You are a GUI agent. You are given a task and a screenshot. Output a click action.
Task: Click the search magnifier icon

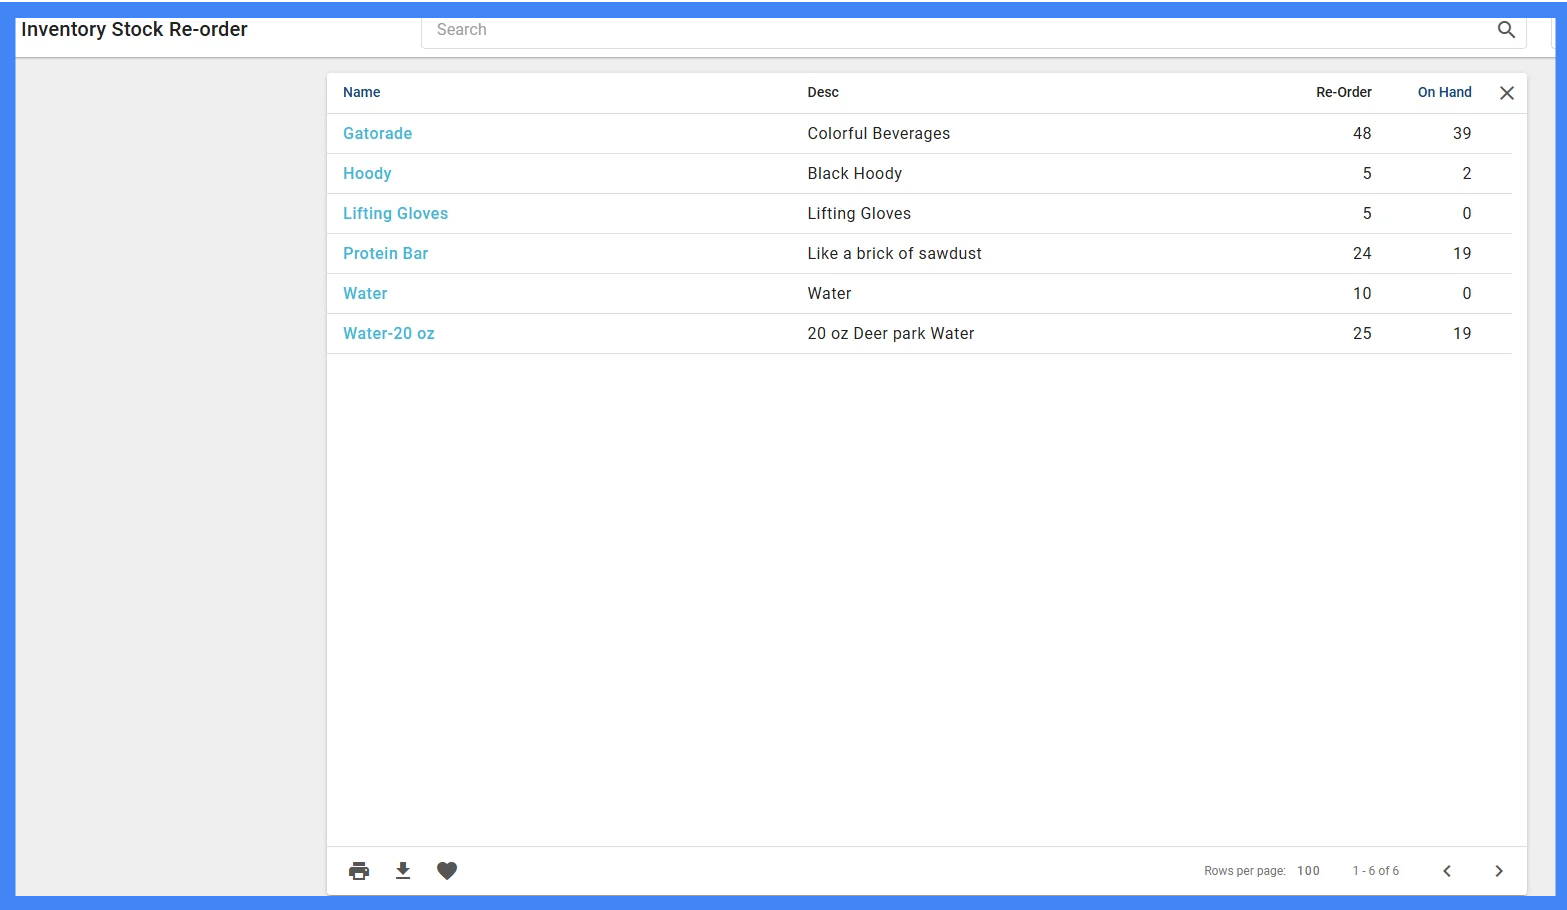pos(1506,30)
